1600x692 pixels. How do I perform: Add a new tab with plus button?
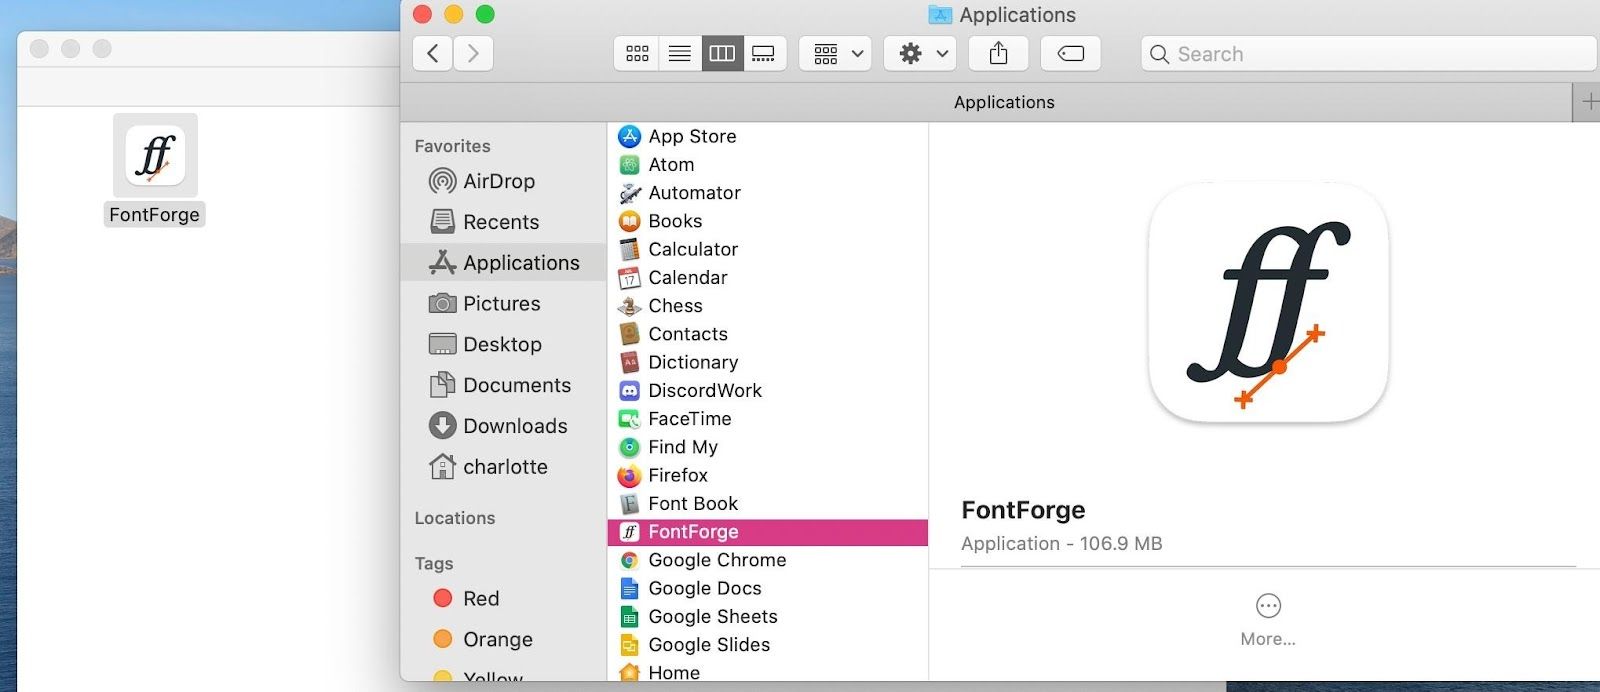coord(1588,102)
